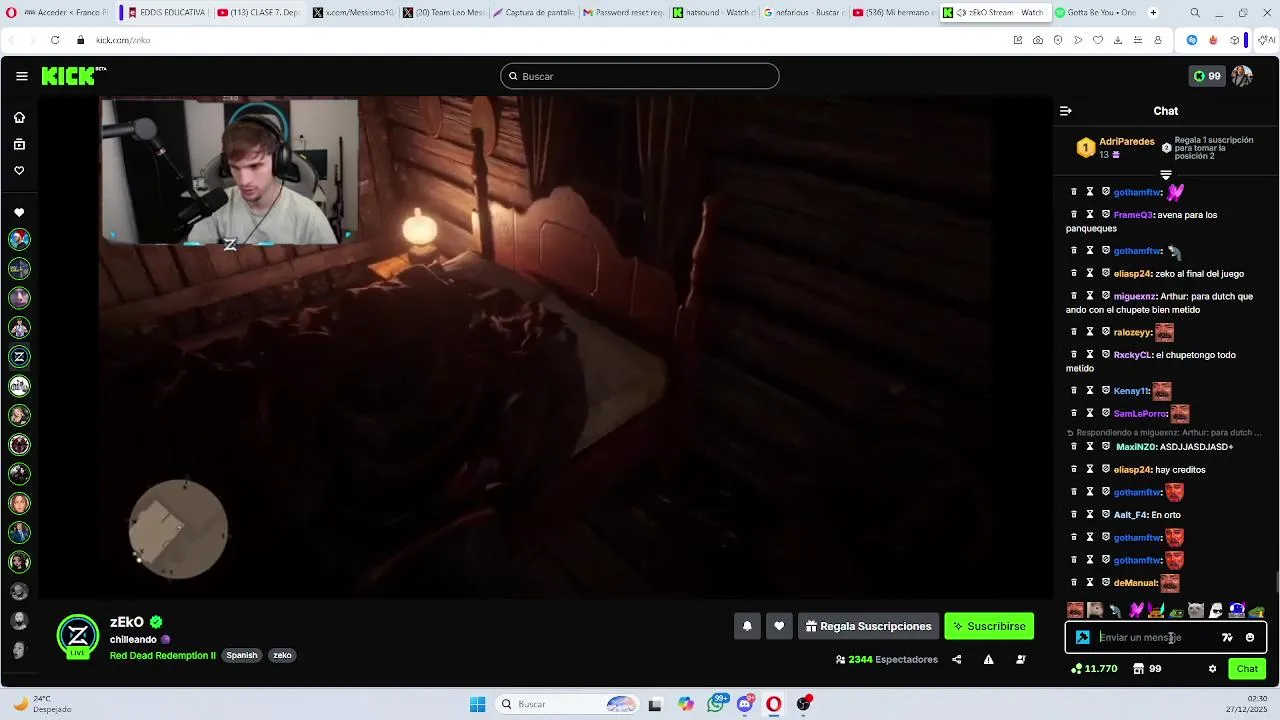
Task: Open the Windows taskbar Buscar search box
Action: (x=568, y=704)
